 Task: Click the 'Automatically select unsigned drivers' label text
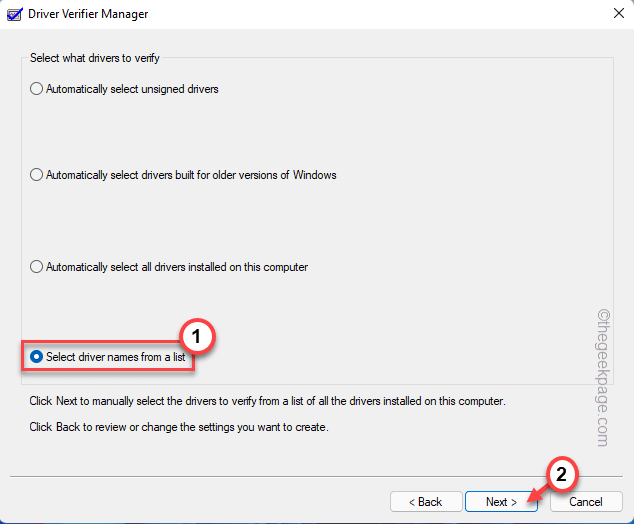tap(132, 89)
